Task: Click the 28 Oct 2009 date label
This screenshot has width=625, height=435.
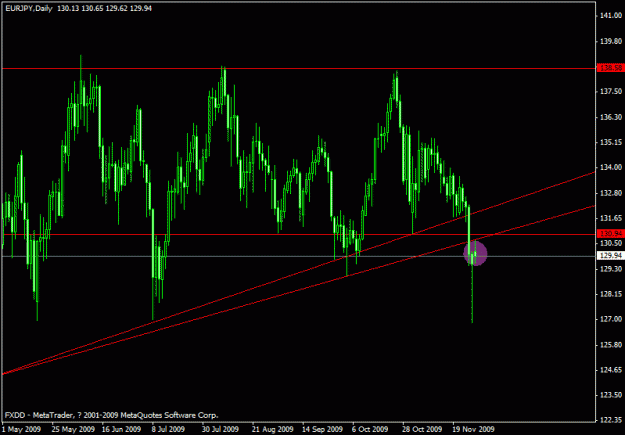Action: [x=422, y=429]
